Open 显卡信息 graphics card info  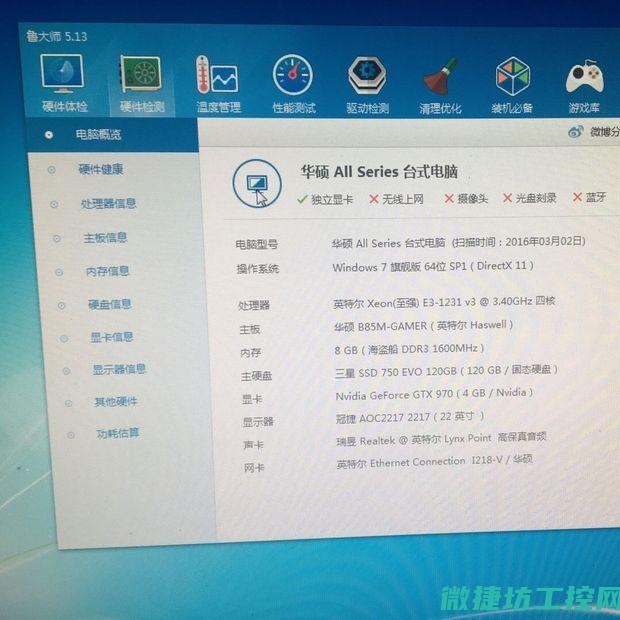[112, 337]
